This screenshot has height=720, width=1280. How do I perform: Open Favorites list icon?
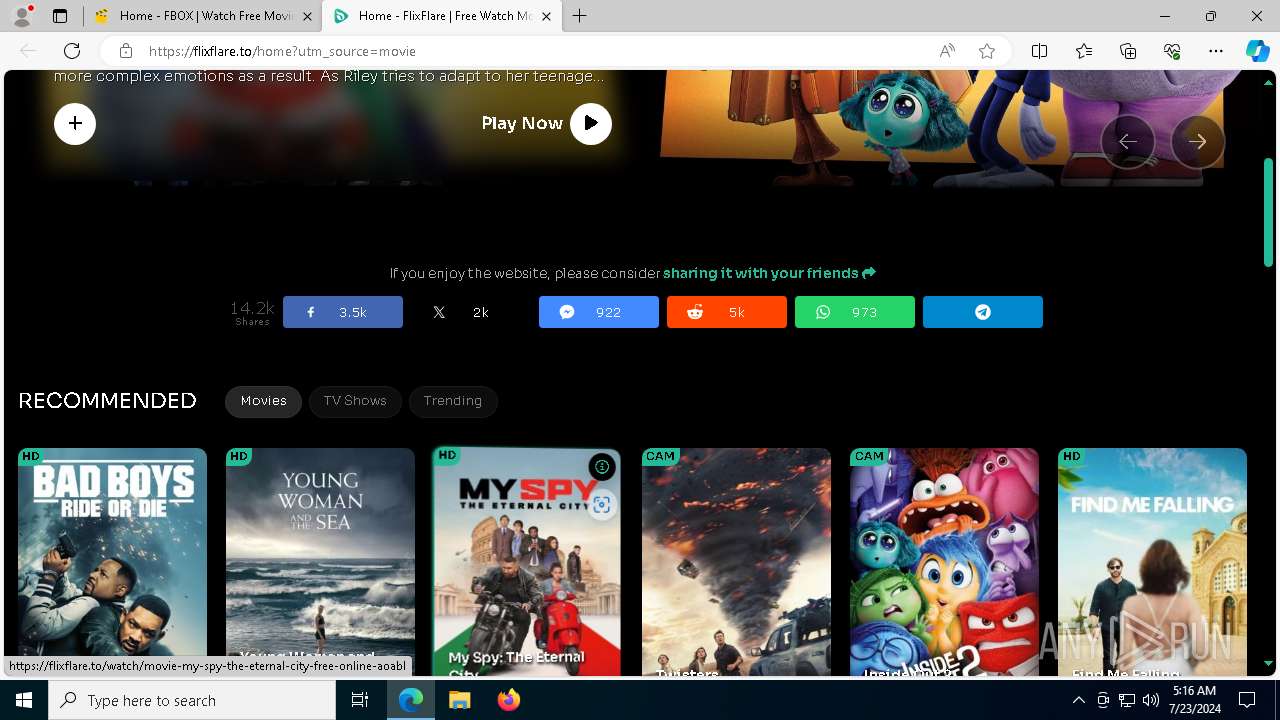click(x=1084, y=51)
